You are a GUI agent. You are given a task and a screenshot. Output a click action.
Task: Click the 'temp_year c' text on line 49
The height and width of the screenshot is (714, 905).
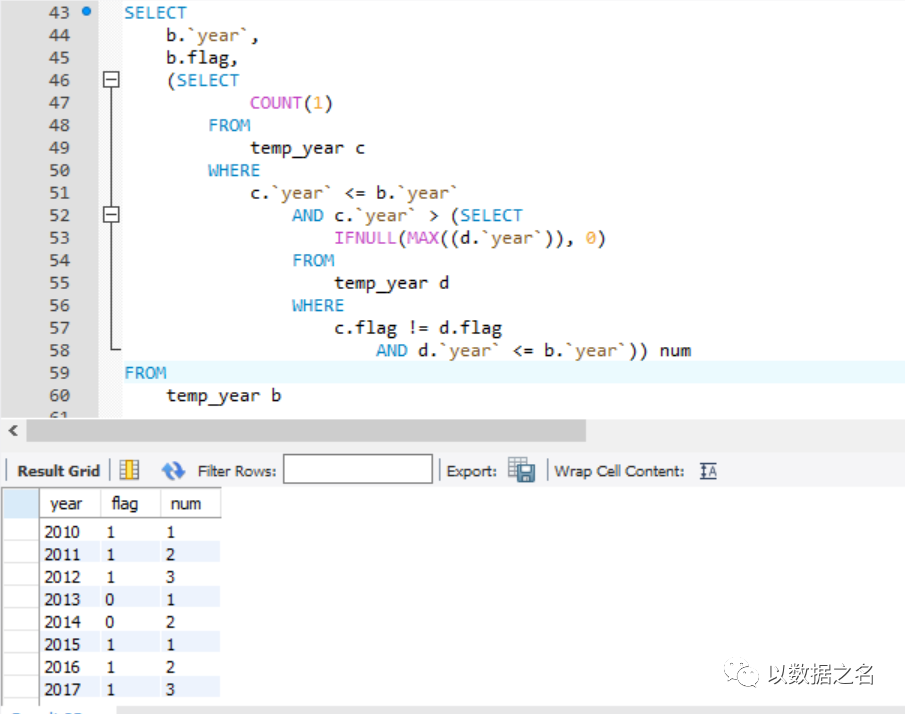(307, 148)
